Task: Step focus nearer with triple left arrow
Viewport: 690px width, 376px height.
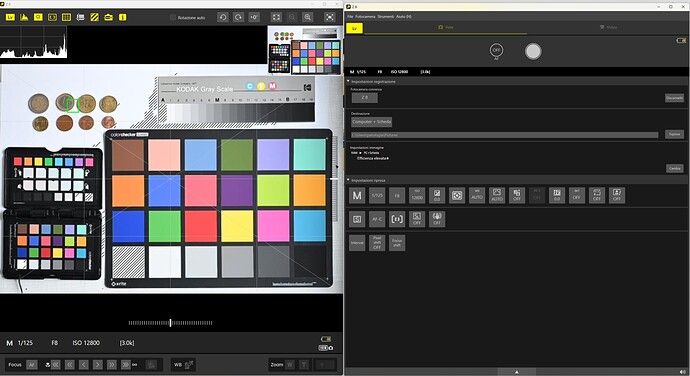Action: (x=55, y=365)
